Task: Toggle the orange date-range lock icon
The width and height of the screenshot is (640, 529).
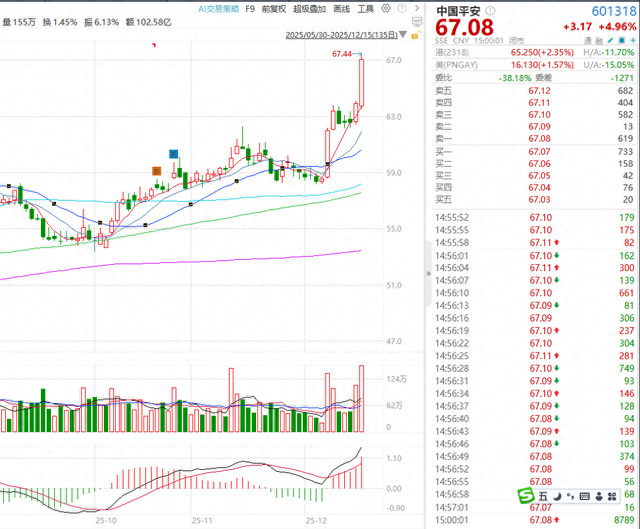Action: (x=416, y=36)
